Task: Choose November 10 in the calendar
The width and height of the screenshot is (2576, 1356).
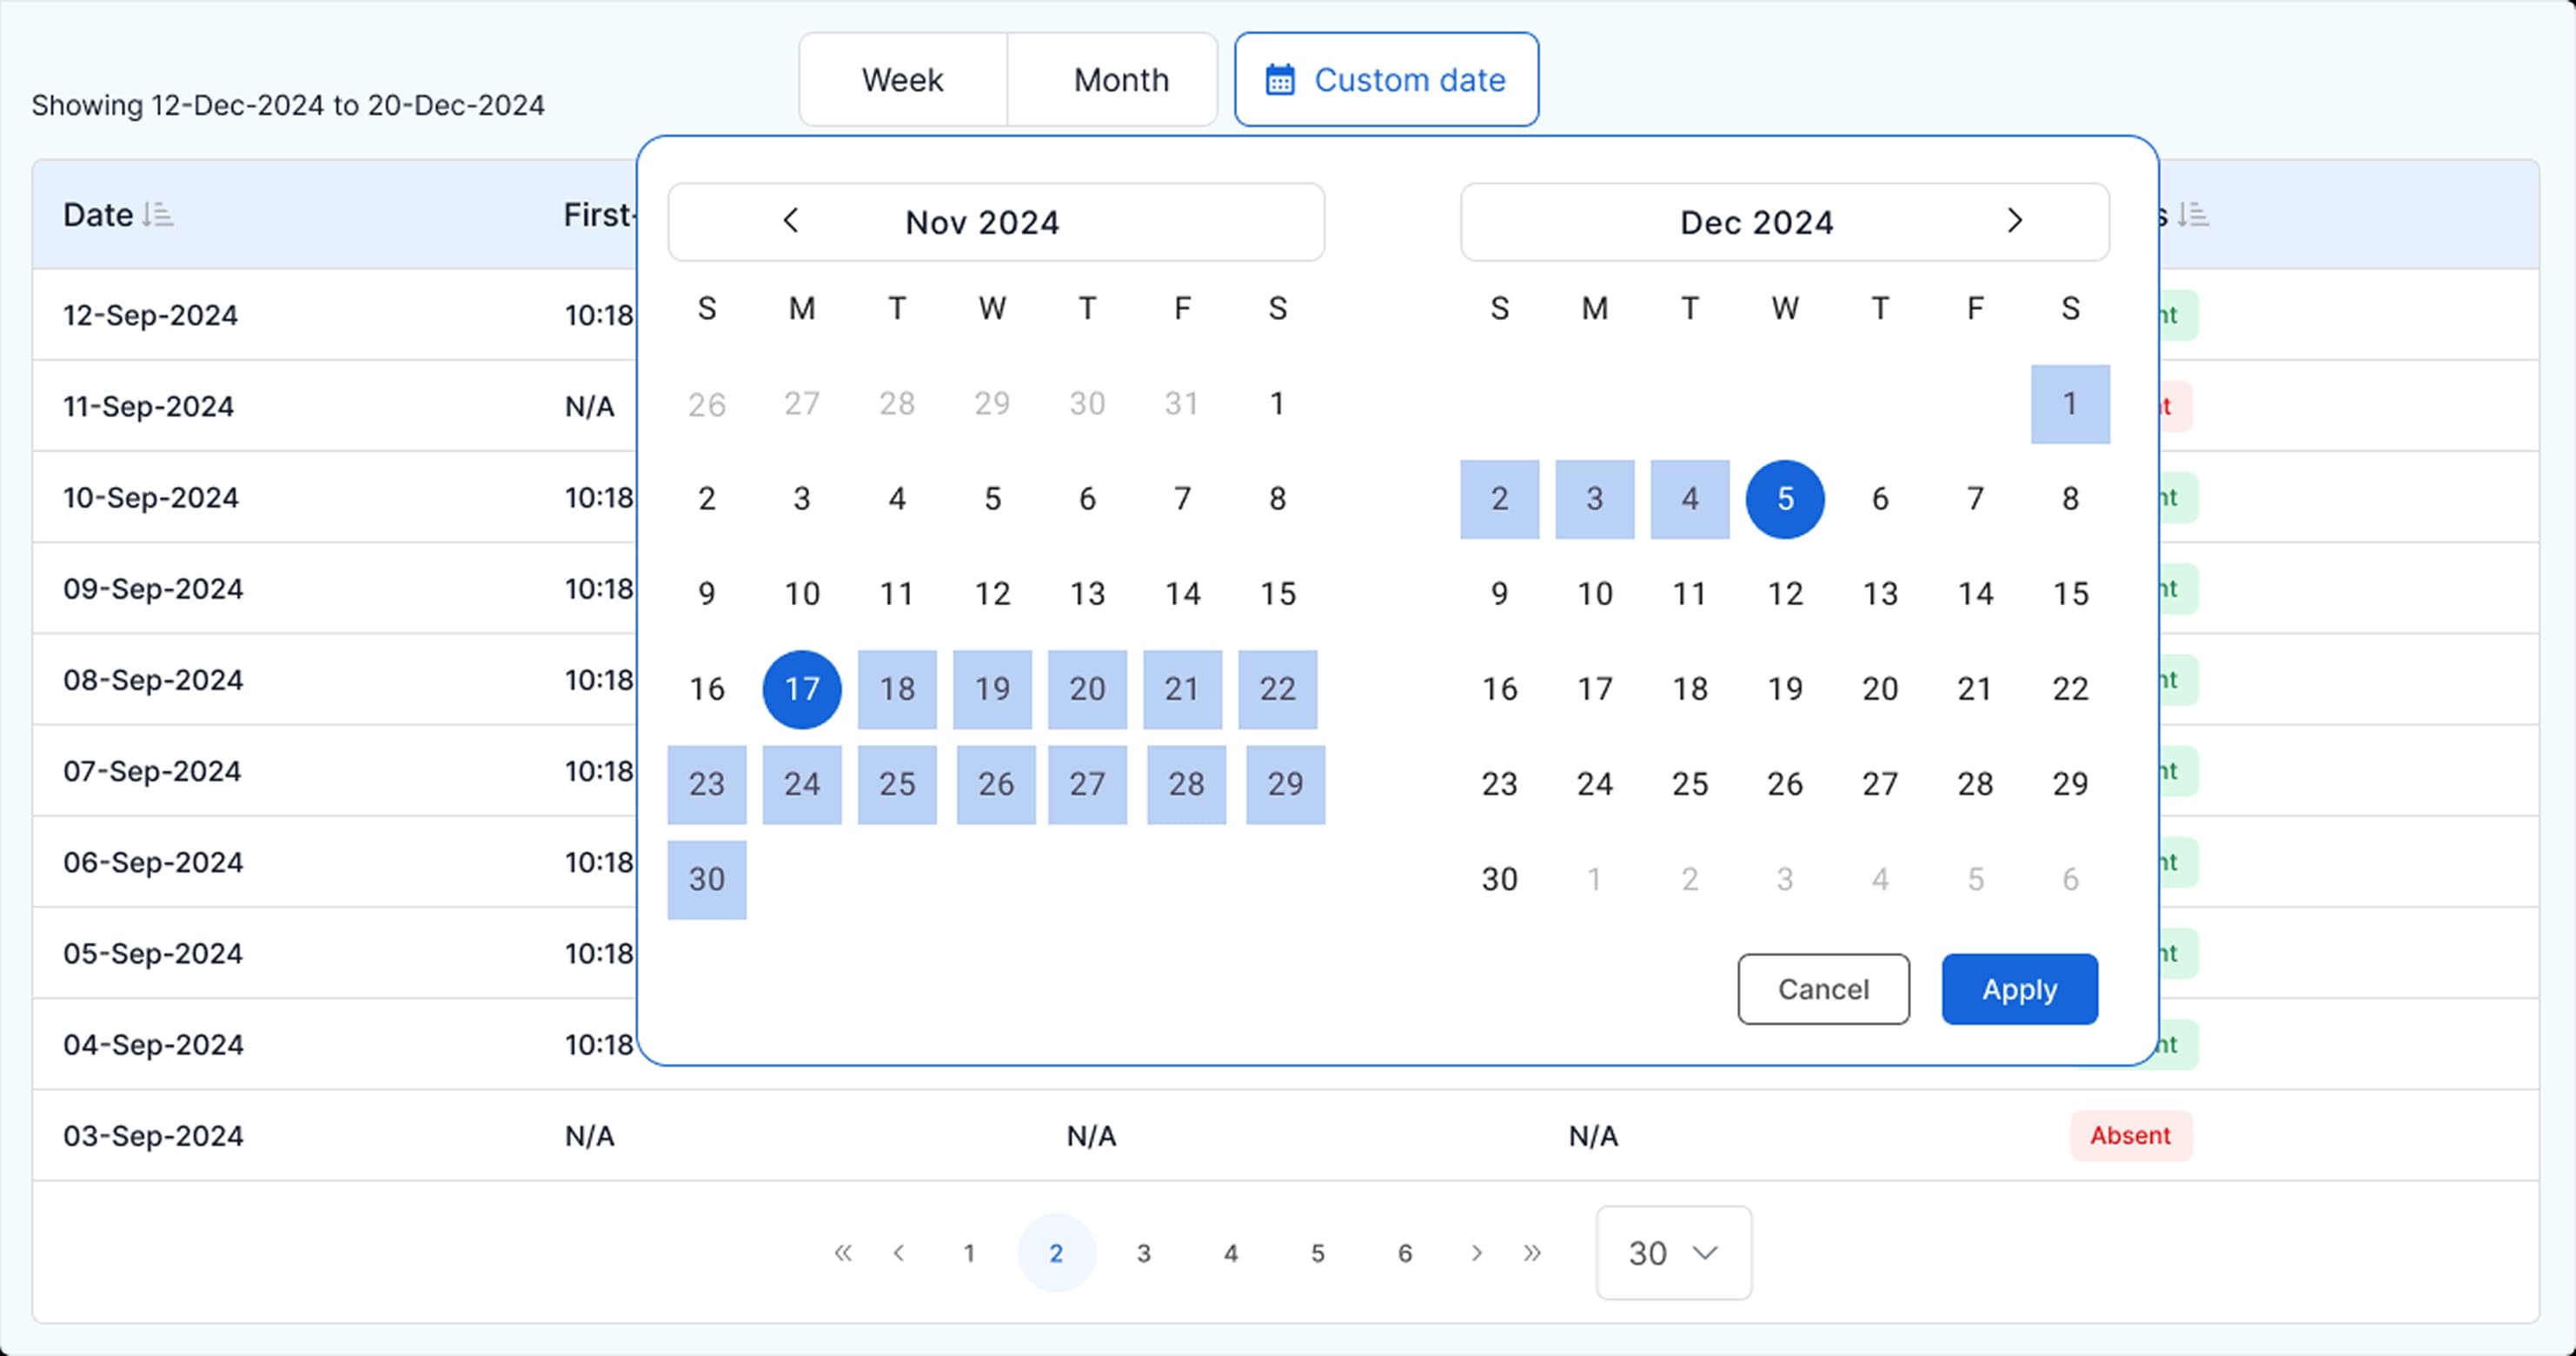Action: tap(802, 594)
